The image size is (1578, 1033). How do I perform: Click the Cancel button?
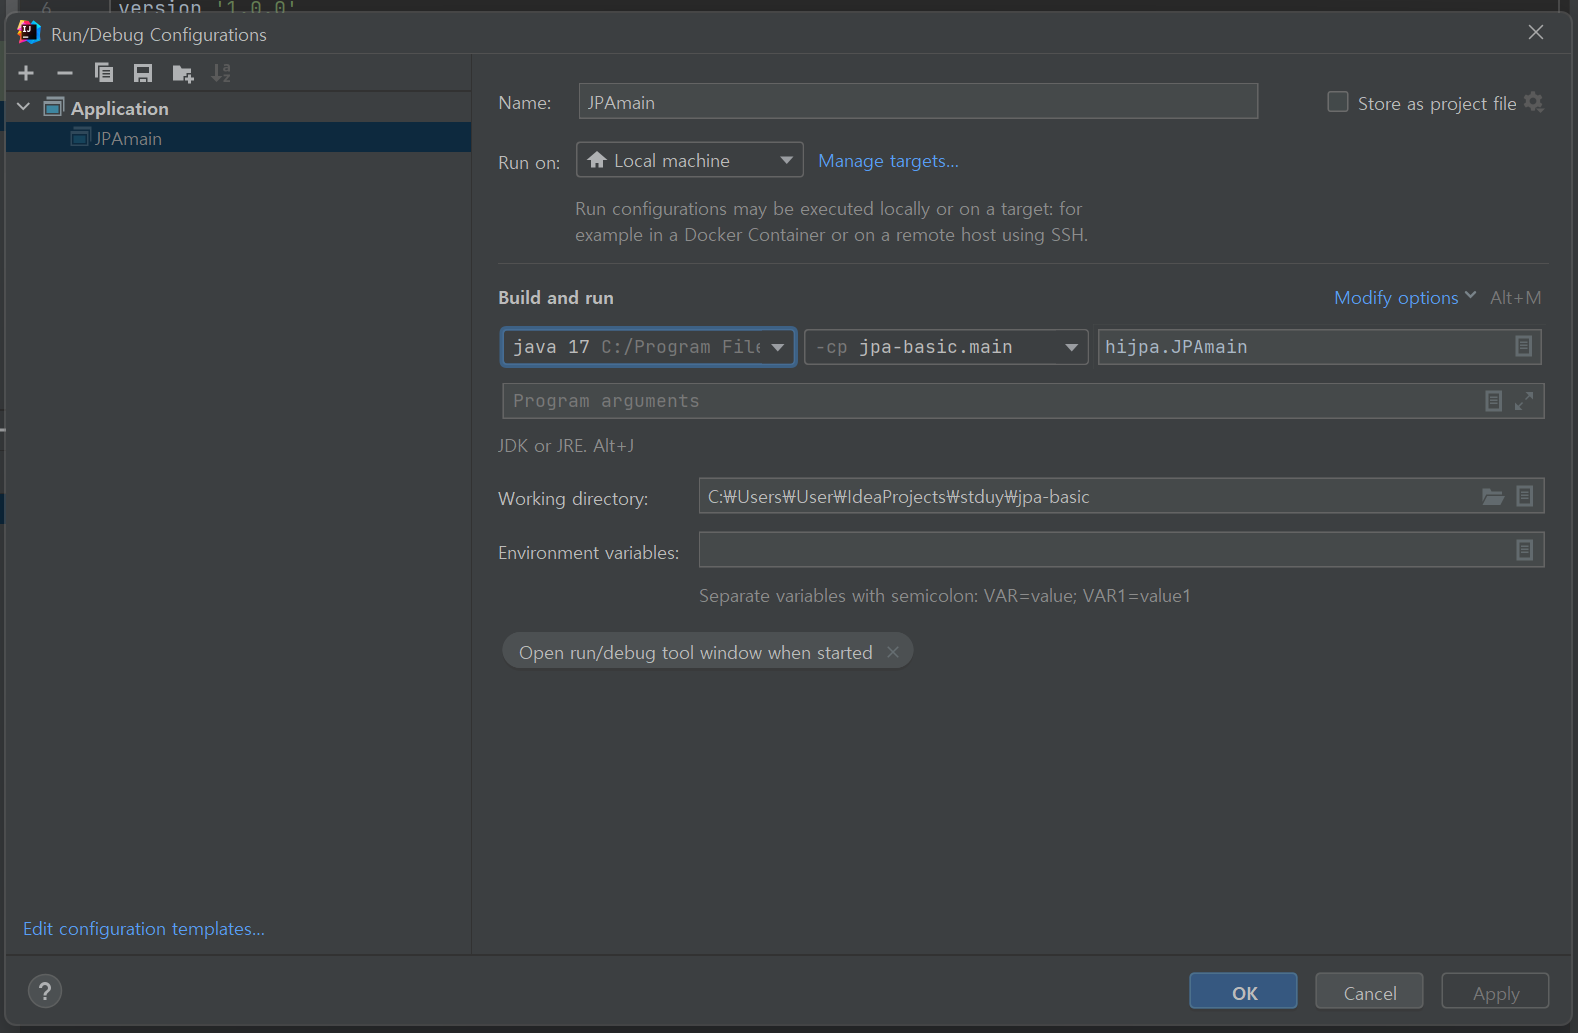point(1369,991)
